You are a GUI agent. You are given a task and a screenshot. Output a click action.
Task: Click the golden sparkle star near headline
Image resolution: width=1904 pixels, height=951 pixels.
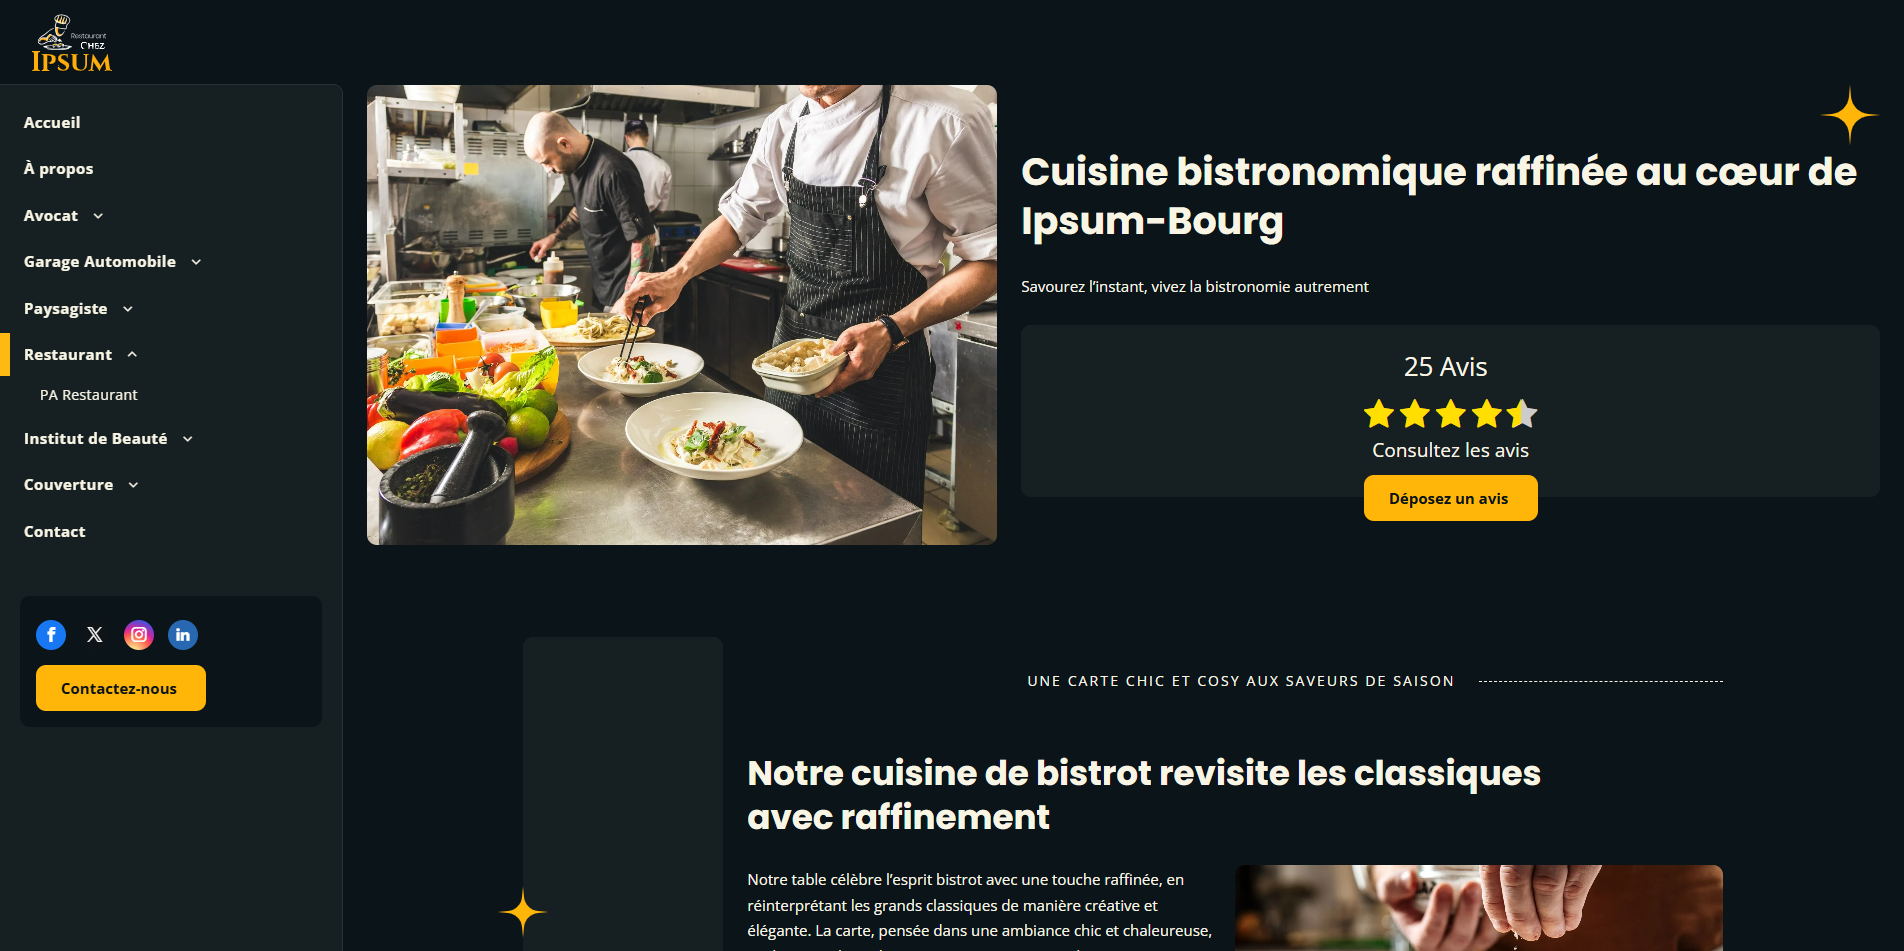1850,115
